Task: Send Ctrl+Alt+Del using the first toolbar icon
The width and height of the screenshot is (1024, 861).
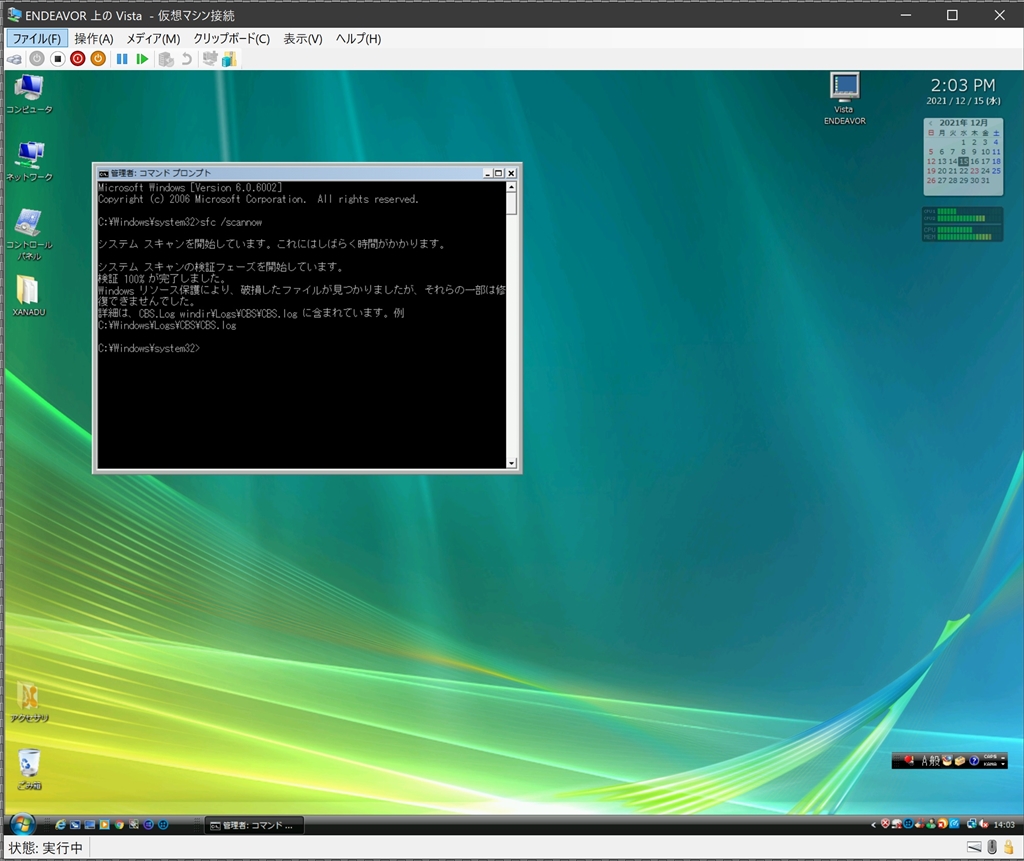Action: point(14,59)
